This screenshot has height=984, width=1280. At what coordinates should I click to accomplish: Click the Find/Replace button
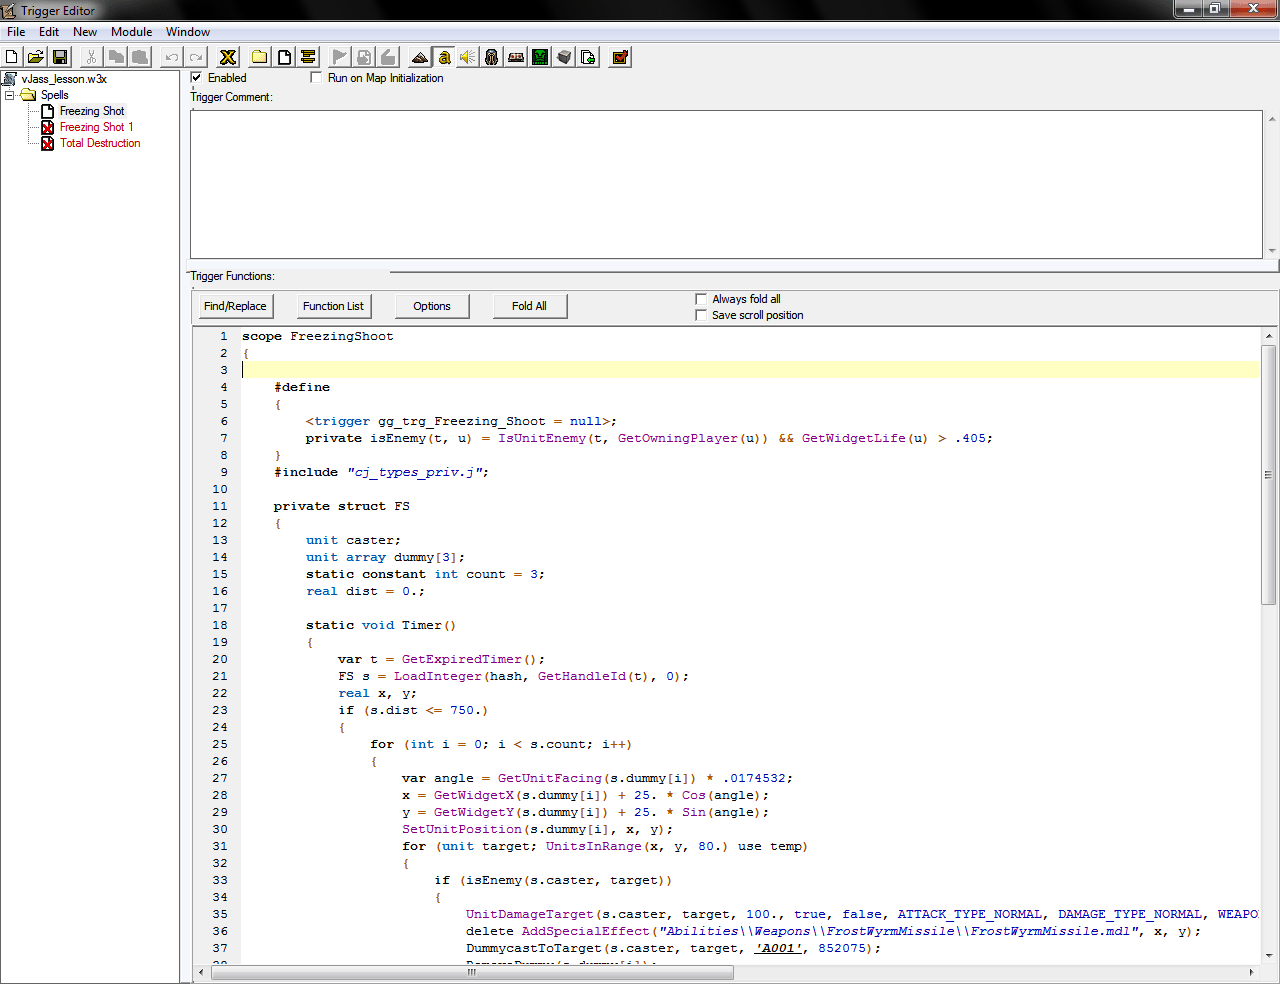(235, 306)
